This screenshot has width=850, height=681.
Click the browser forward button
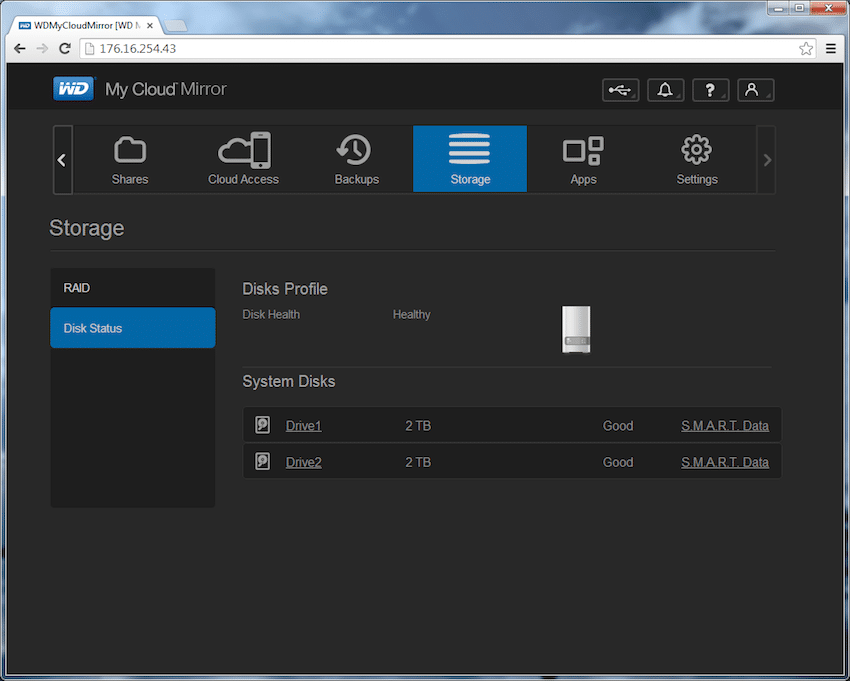tap(42, 49)
